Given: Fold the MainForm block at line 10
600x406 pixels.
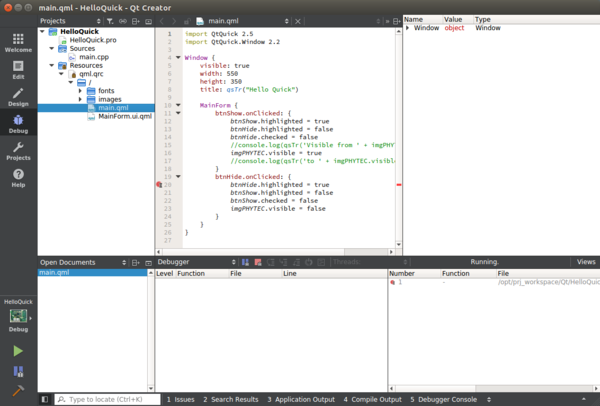Looking at the screenshot, I should (178, 105).
